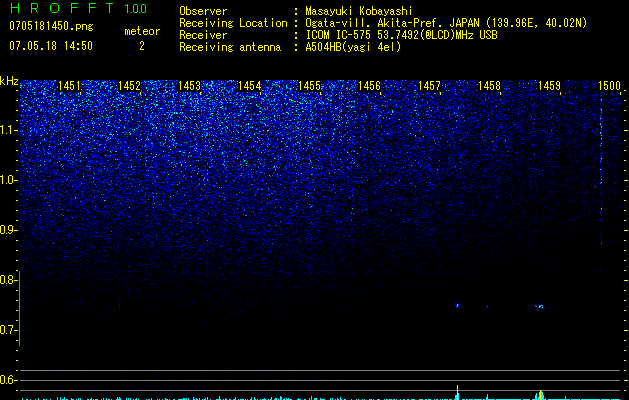Select time marker 1454 on the axis

(249, 86)
